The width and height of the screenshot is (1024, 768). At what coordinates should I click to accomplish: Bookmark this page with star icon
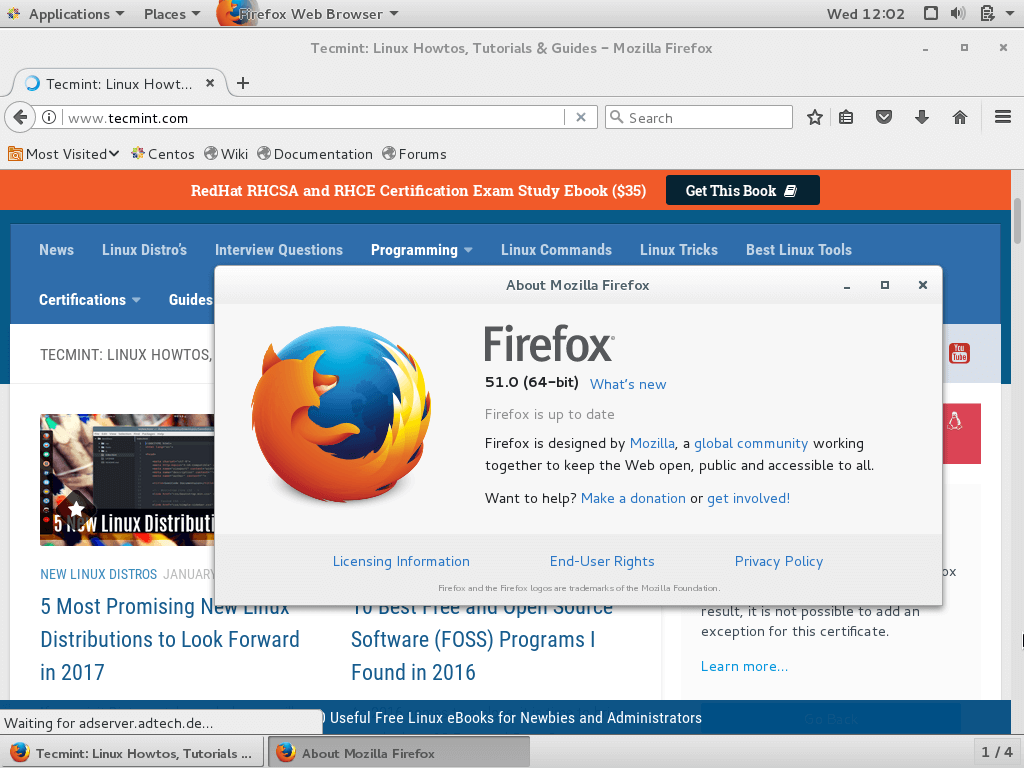pos(814,118)
